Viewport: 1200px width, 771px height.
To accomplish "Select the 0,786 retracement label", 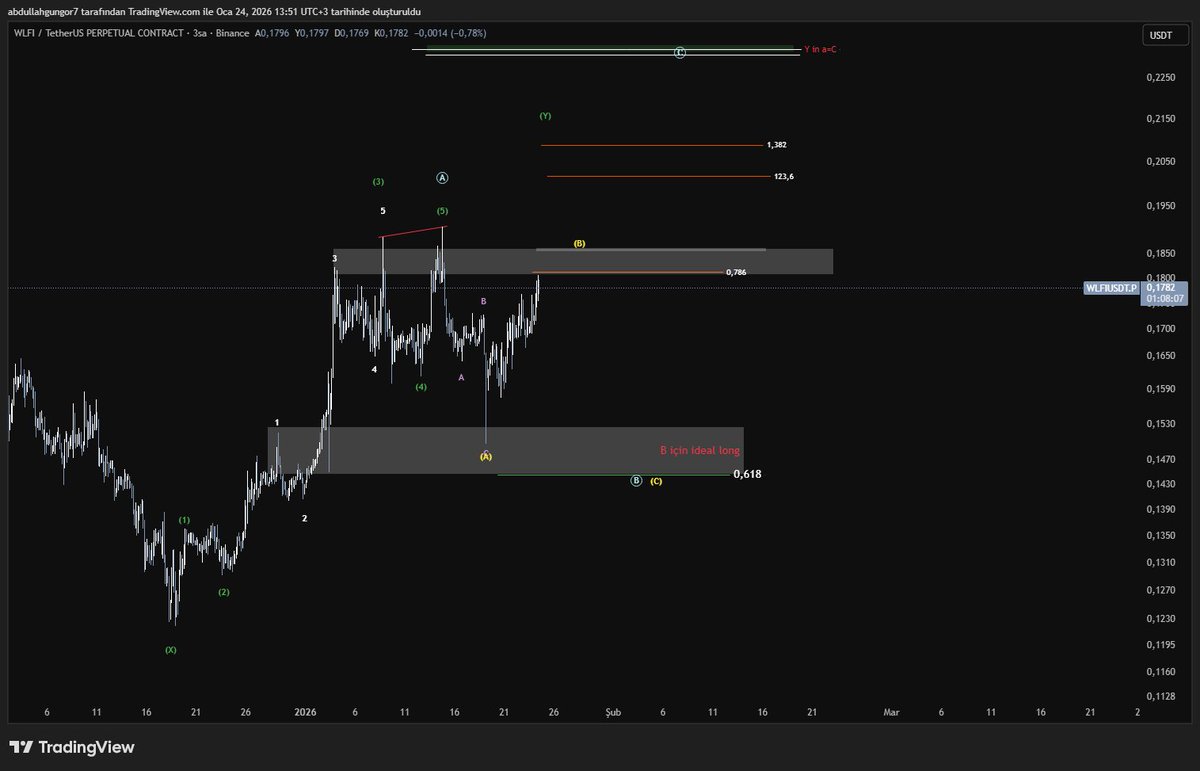I will [736, 272].
